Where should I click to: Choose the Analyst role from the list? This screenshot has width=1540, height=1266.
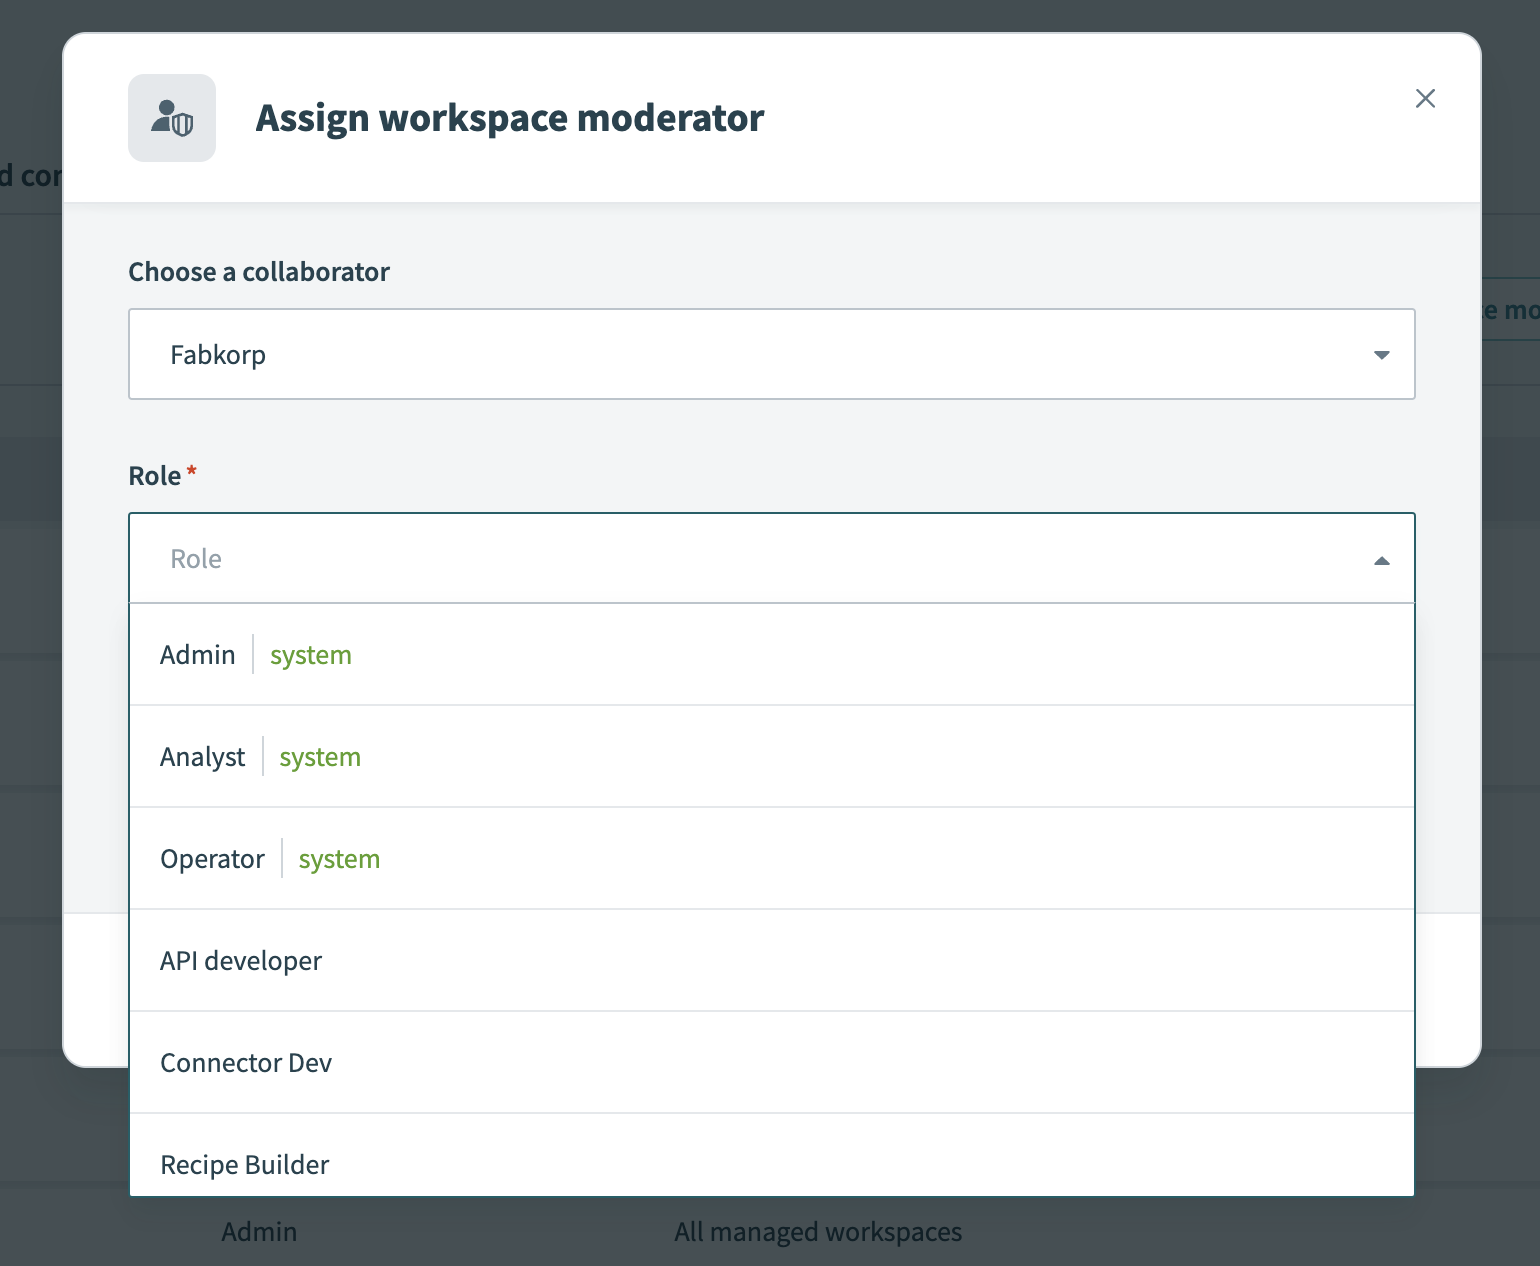point(203,757)
